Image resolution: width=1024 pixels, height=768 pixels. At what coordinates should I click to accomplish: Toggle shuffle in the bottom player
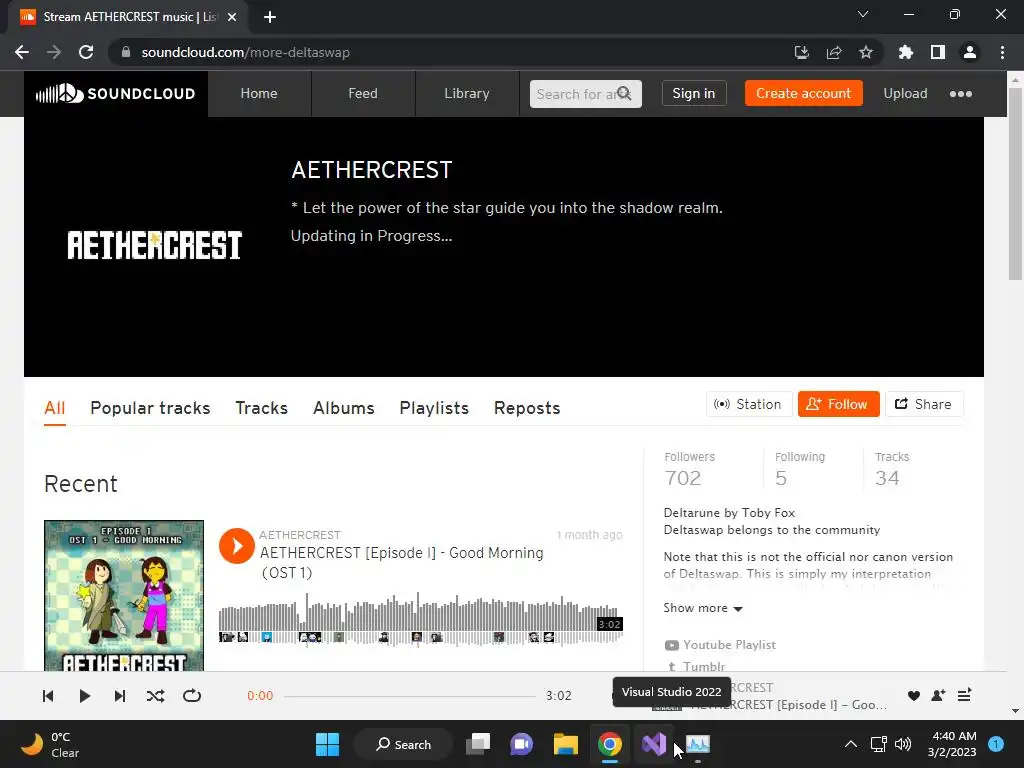155,696
